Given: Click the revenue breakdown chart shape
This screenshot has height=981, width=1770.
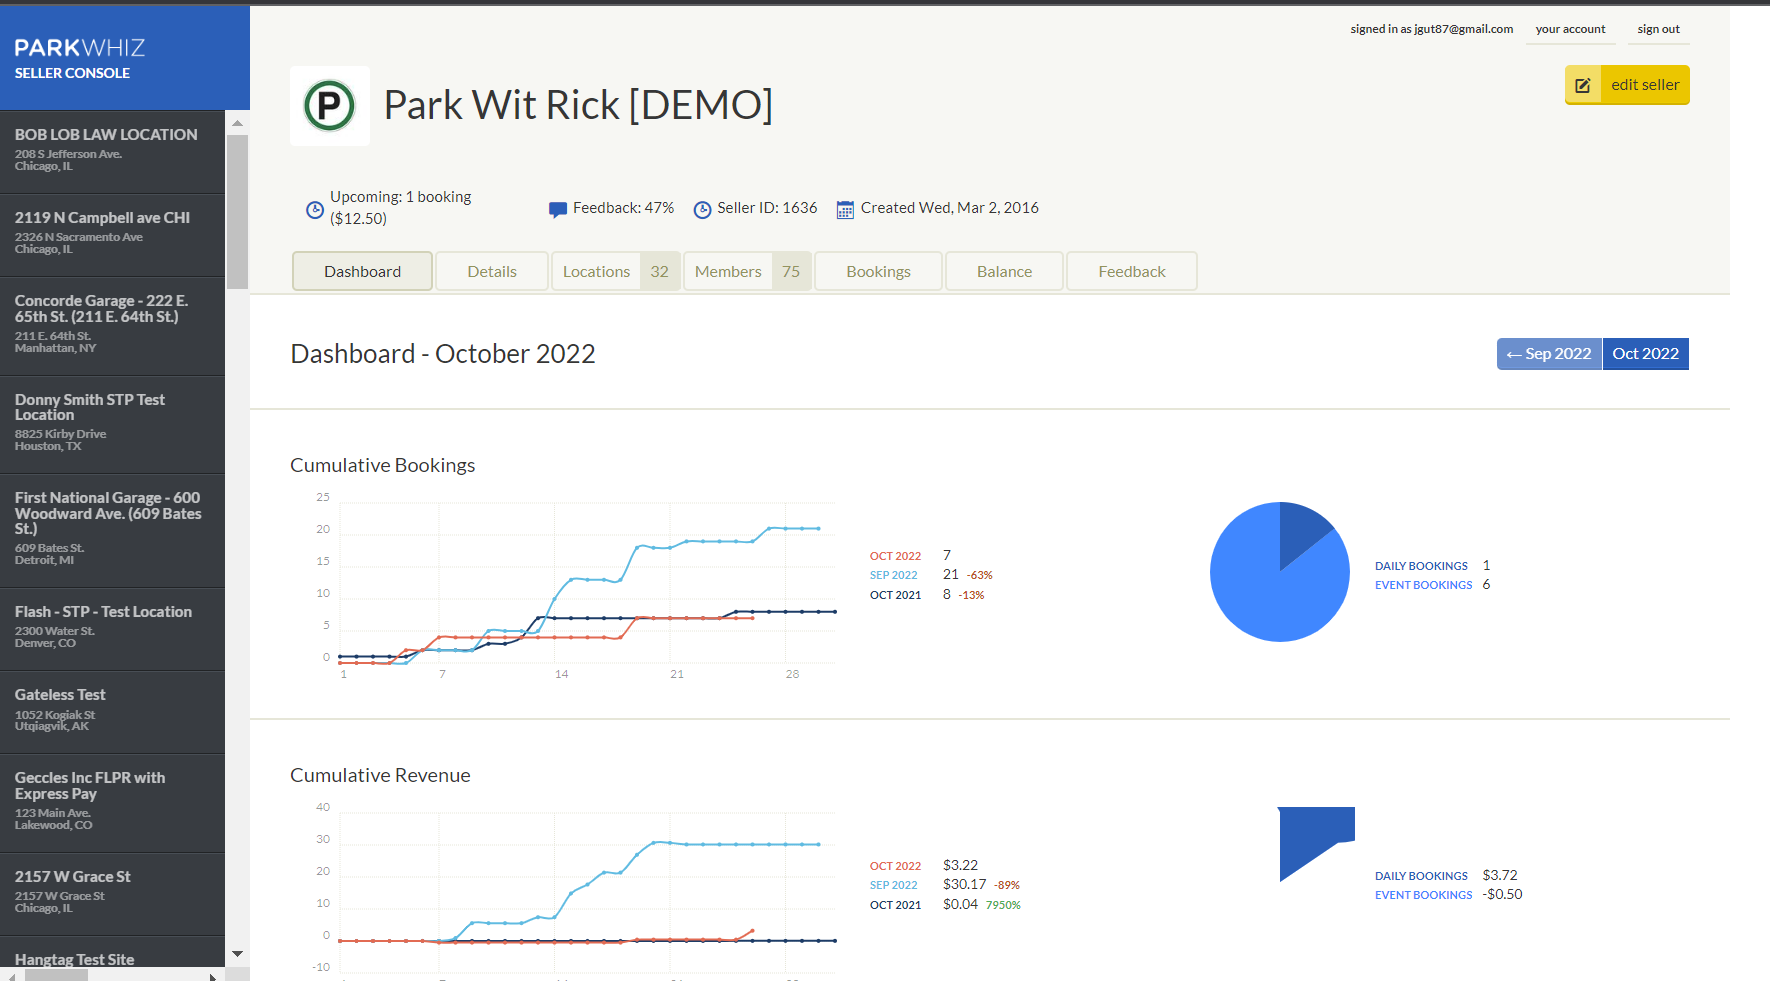Looking at the screenshot, I should [1314, 838].
